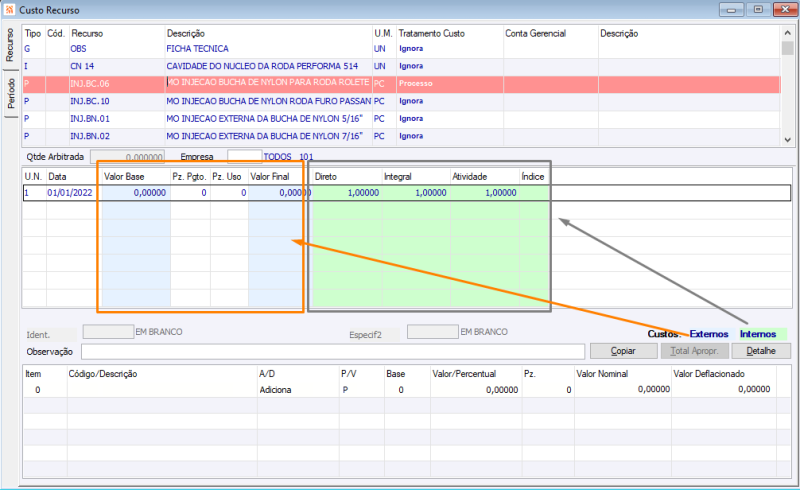Click the U.N. cell showing 1

pyautogui.click(x=34, y=193)
